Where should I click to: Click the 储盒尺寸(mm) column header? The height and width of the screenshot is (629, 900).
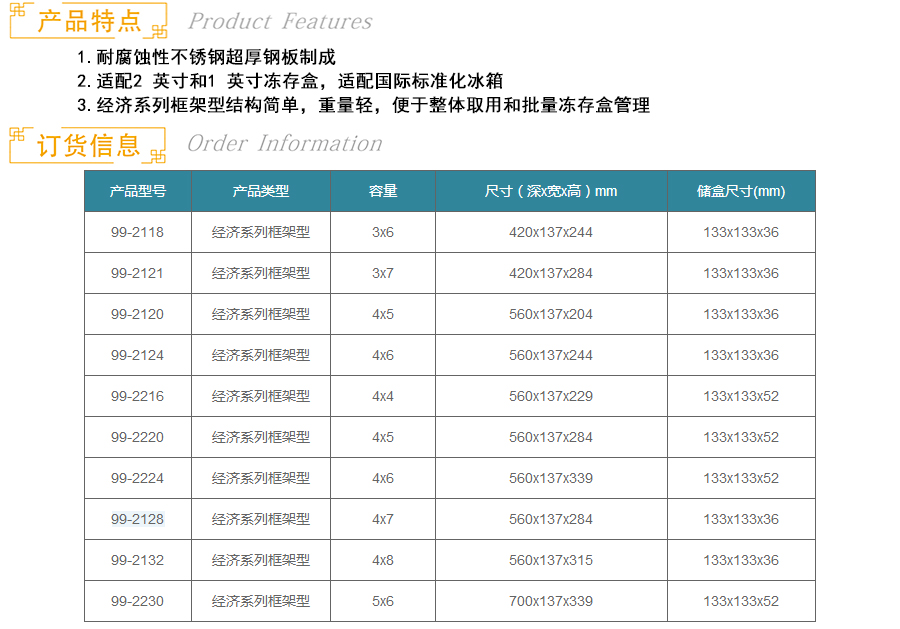point(741,191)
